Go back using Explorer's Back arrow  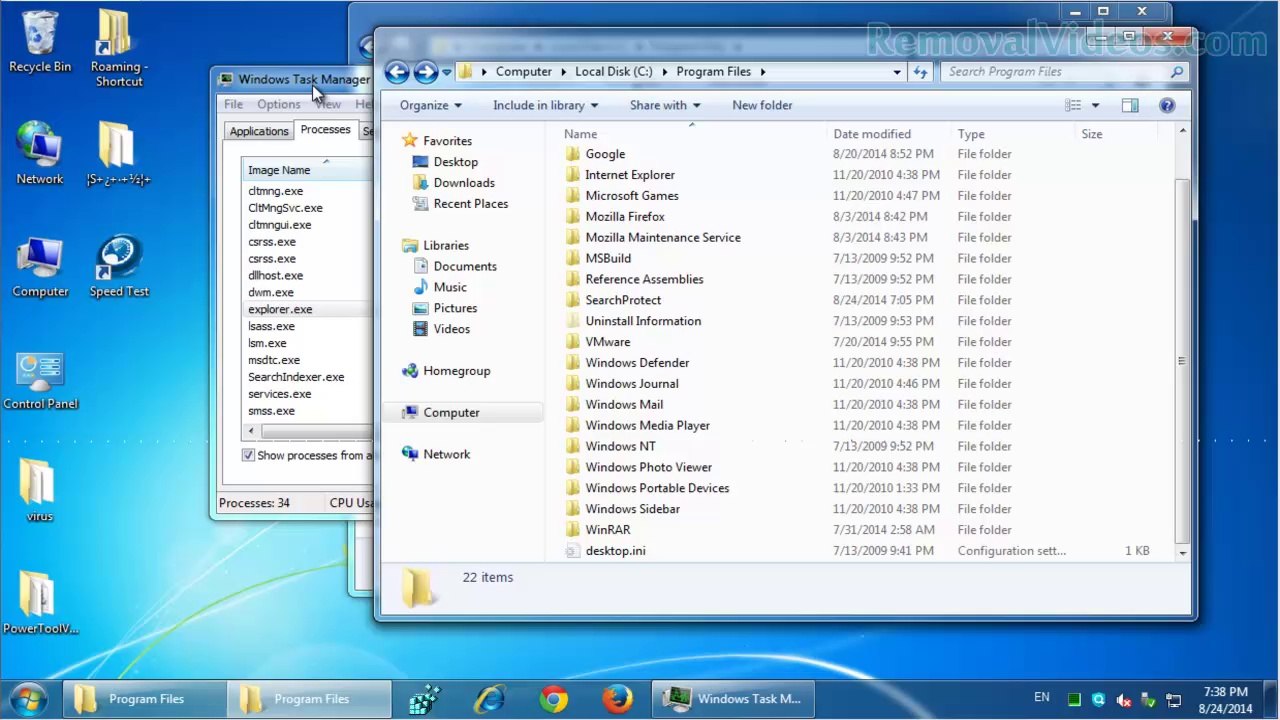pos(397,71)
